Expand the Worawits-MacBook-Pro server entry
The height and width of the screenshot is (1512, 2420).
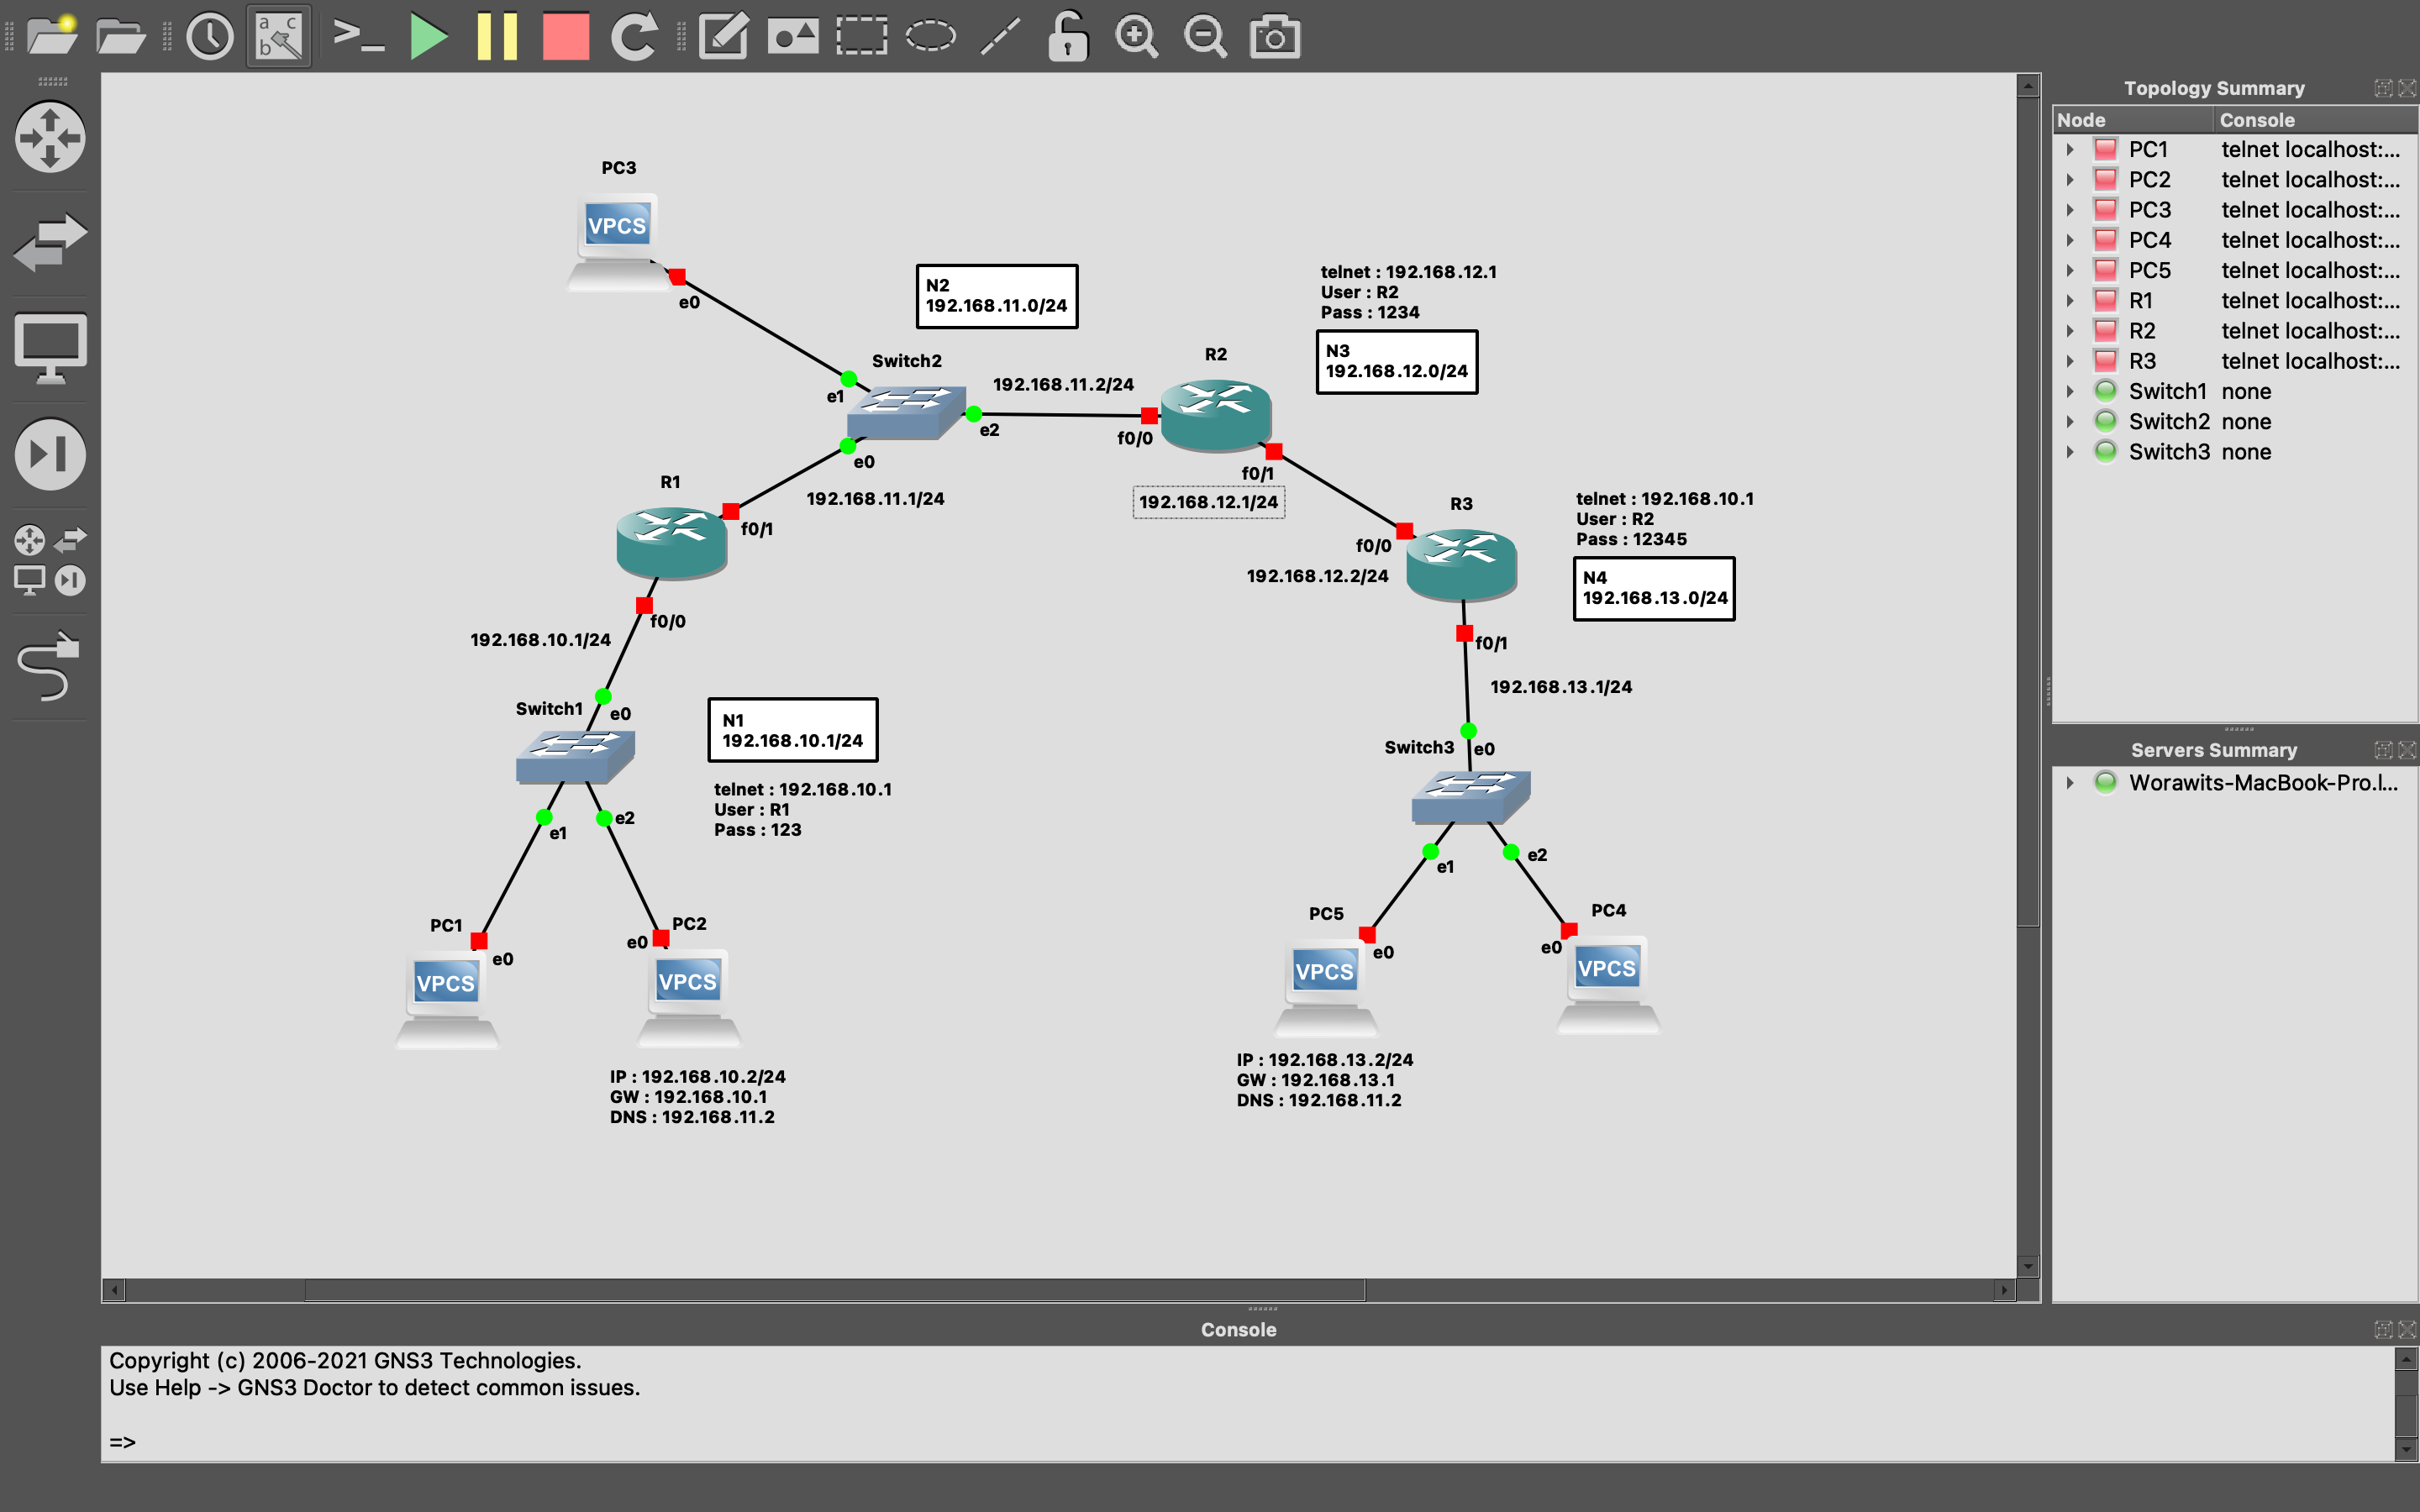tap(2070, 783)
